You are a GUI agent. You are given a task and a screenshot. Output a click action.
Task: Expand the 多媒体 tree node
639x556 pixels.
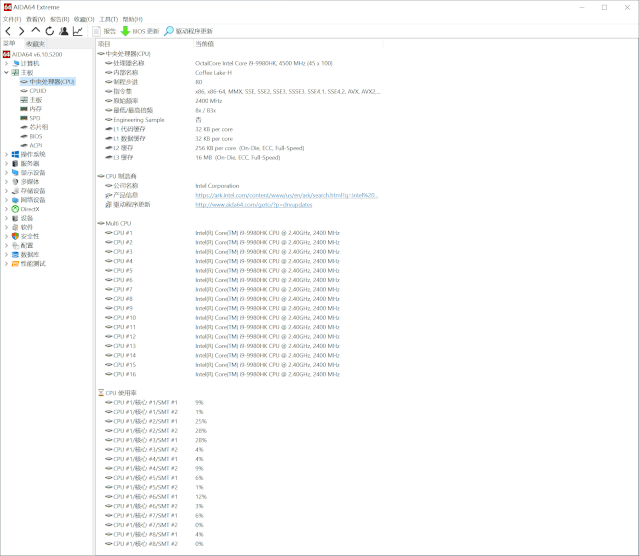pyautogui.click(x=7, y=181)
